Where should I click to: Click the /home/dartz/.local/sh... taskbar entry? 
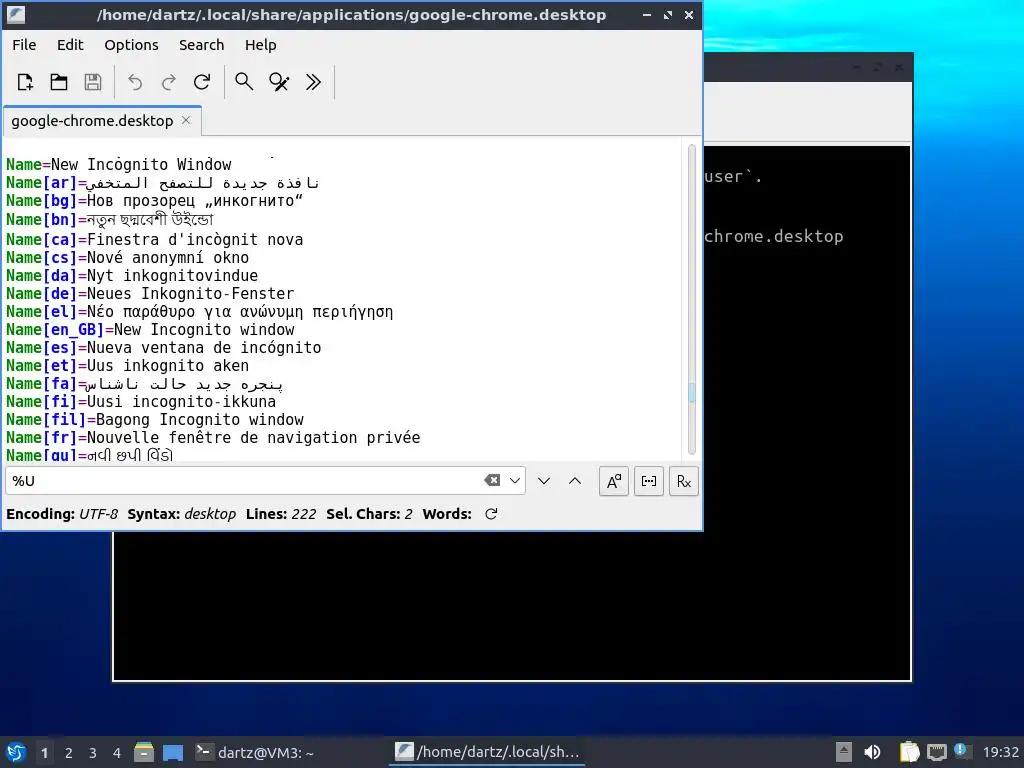[x=487, y=752]
